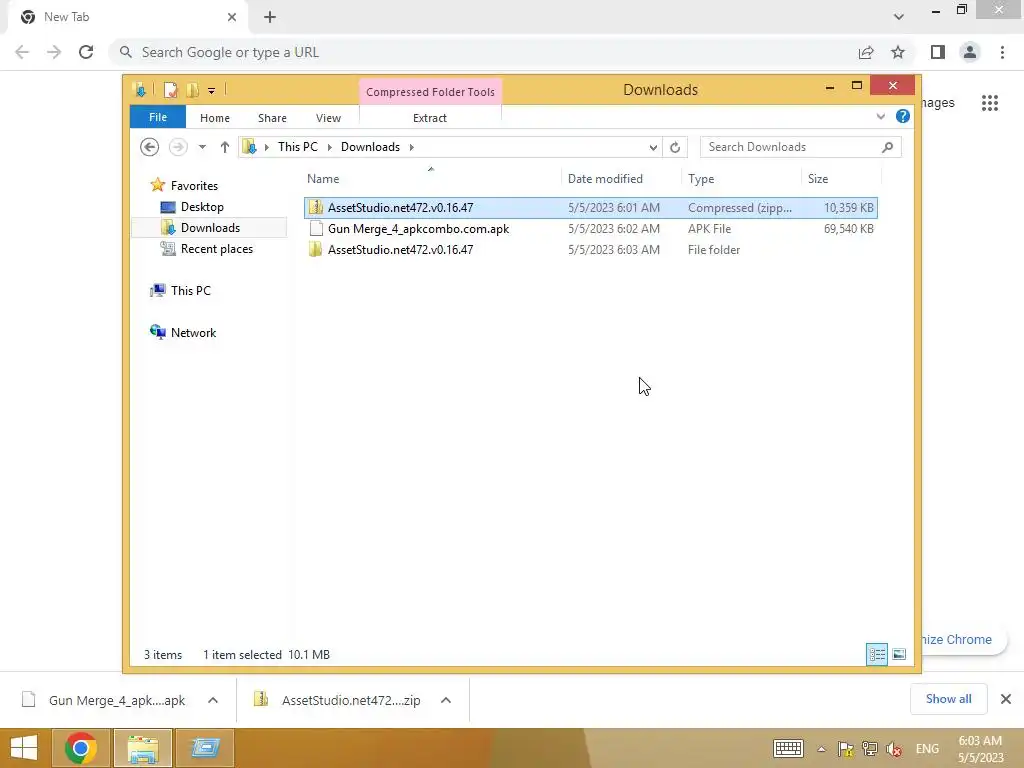Open options arrow for Gun Merge apk download

coord(213,700)
